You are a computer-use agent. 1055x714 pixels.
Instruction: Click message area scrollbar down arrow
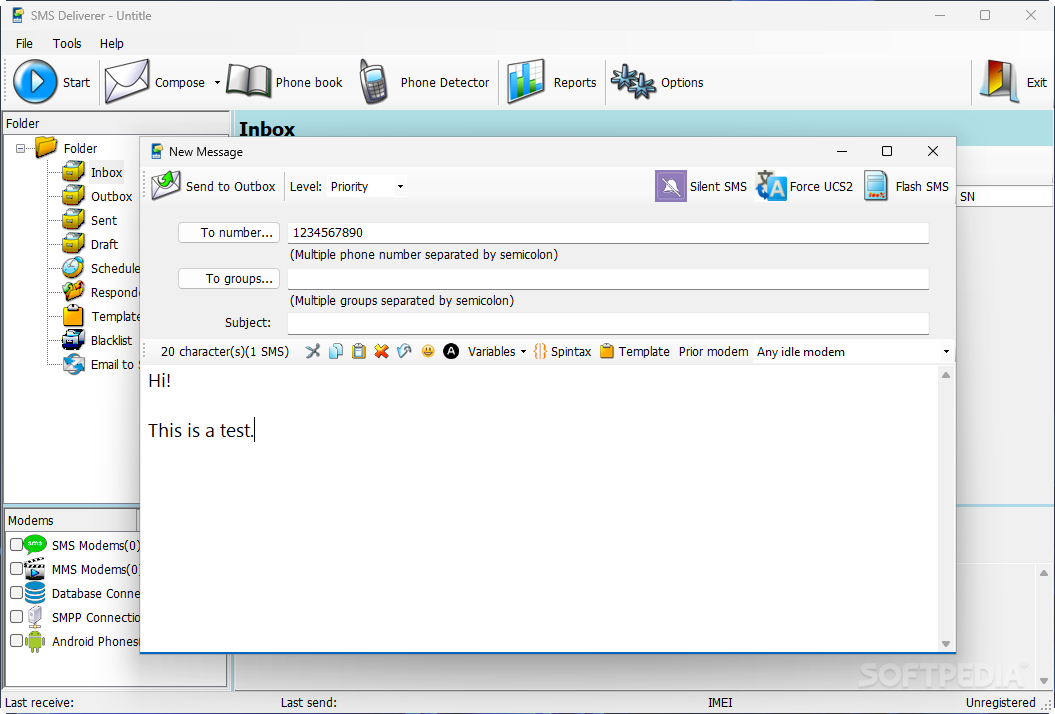[946, 643]
